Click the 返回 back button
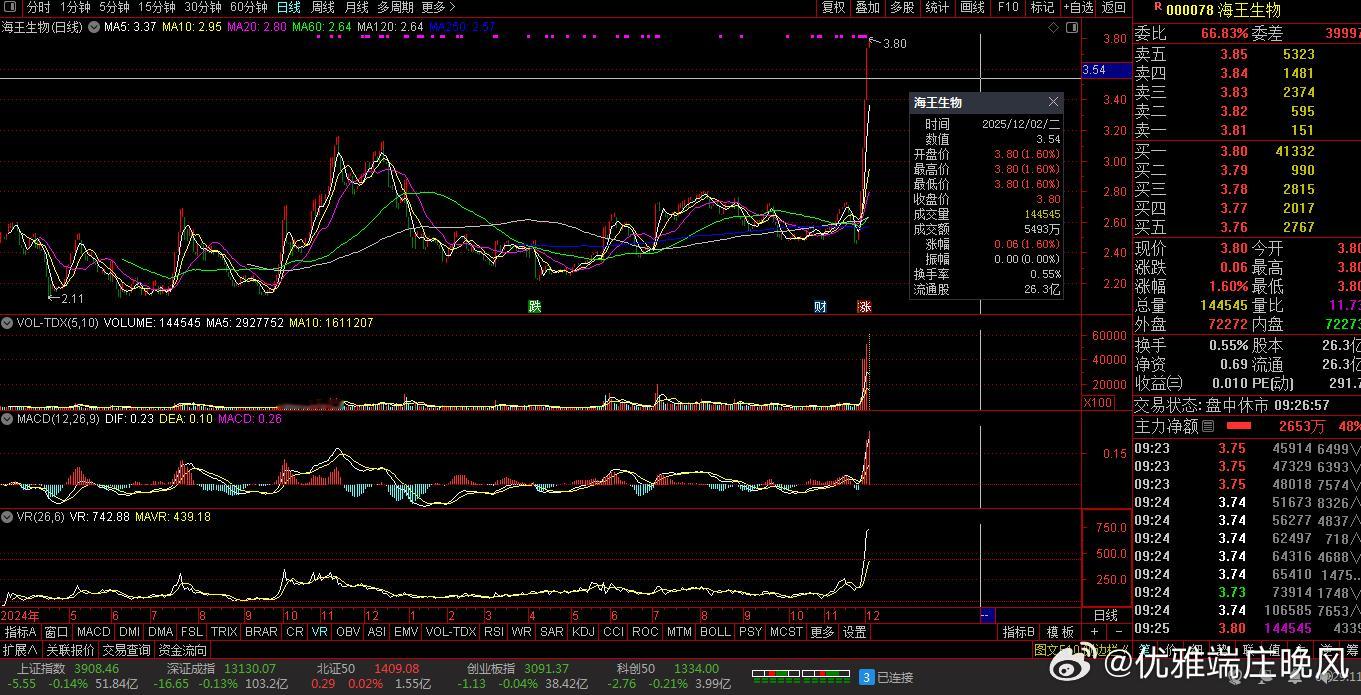Viewport: 1361px width, 695px height. (1113, 7)
